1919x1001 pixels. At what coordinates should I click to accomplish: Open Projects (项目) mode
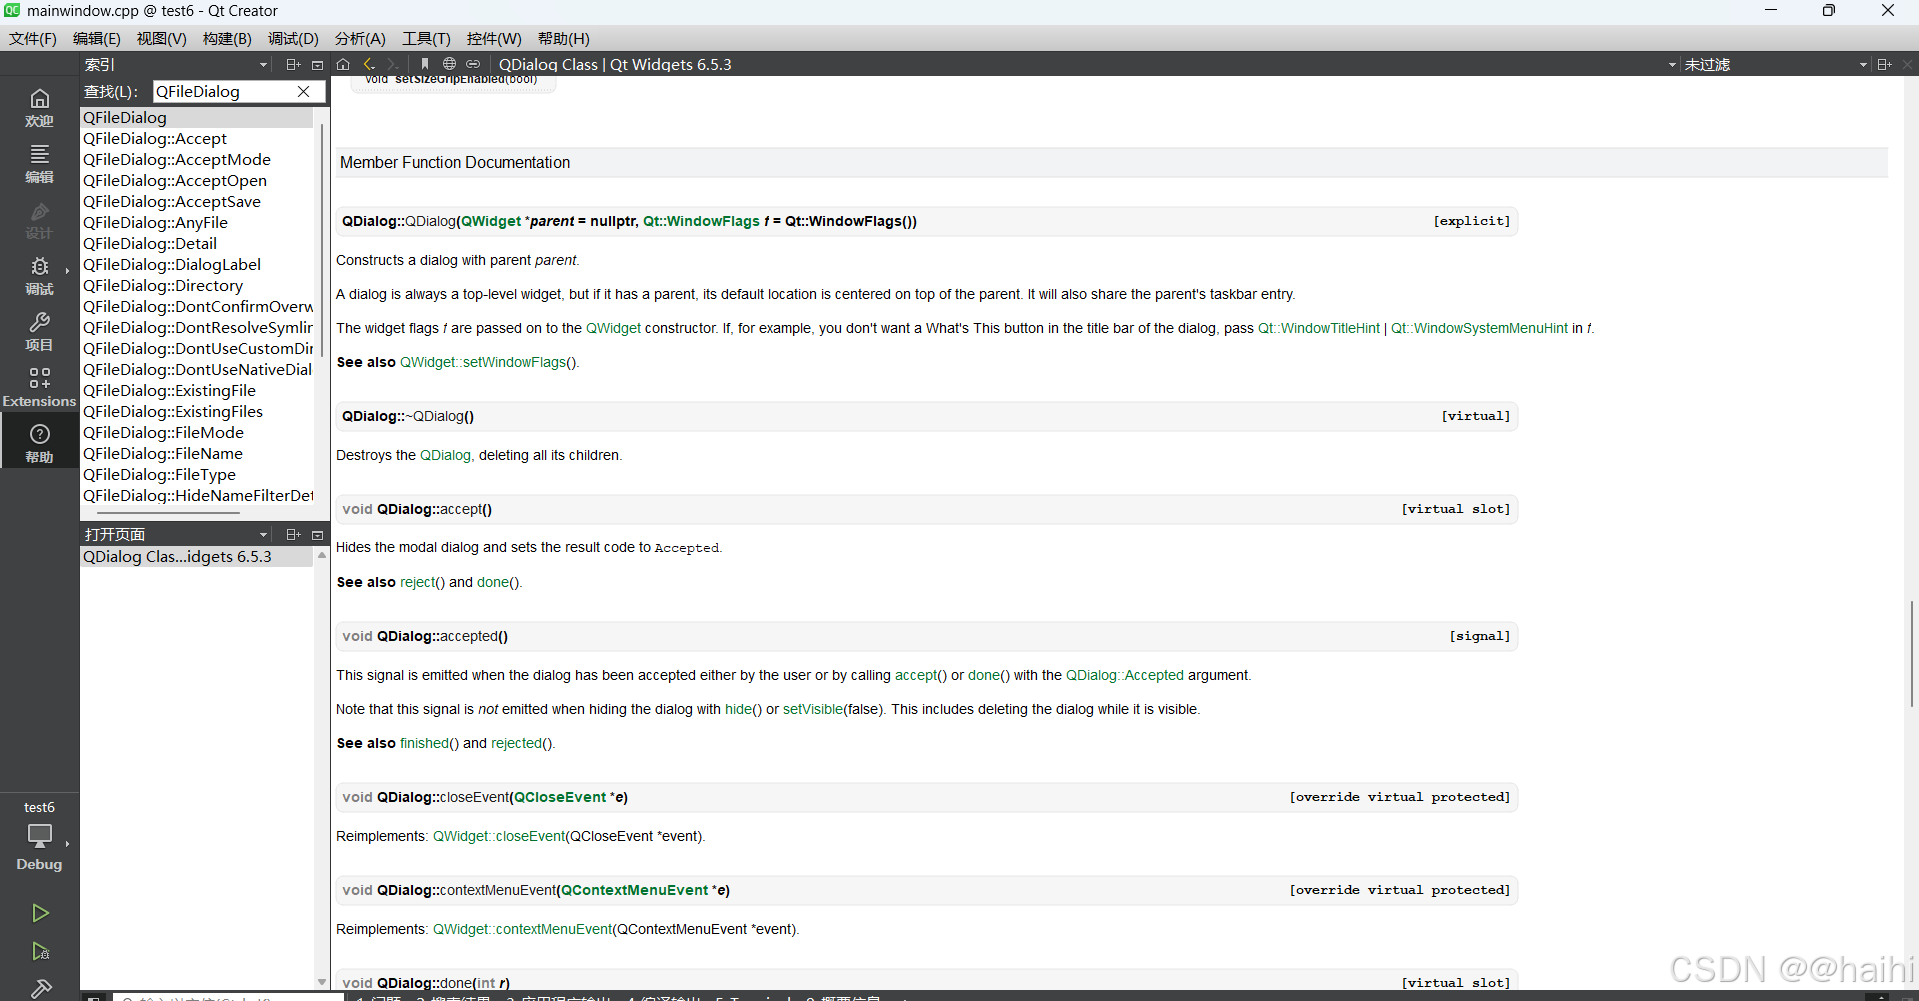coord(39,332)
